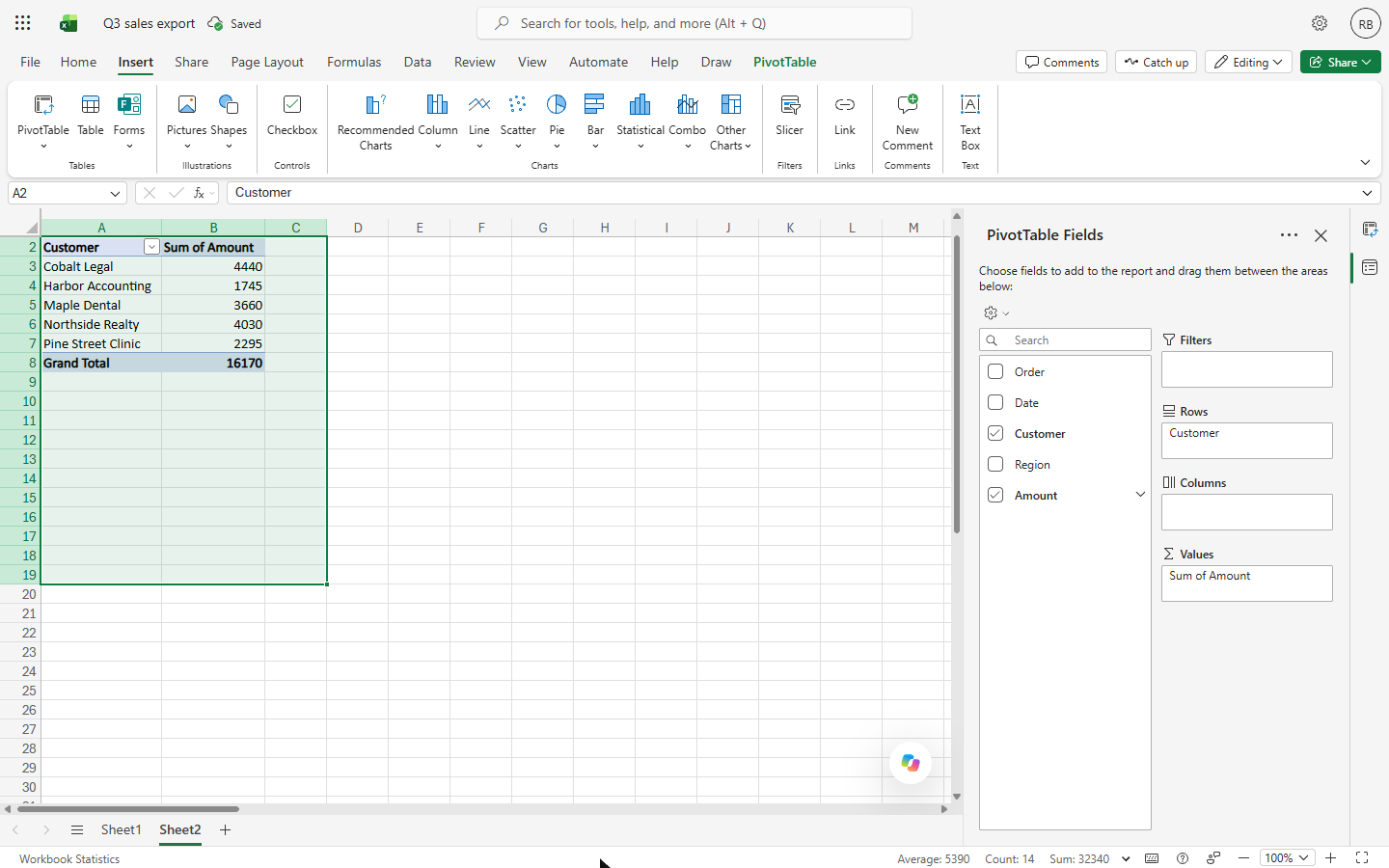Image resolution: width=1389 pixels, height=868 pixels.
Task: Insert a Bar chart
Action: point(595,121)
